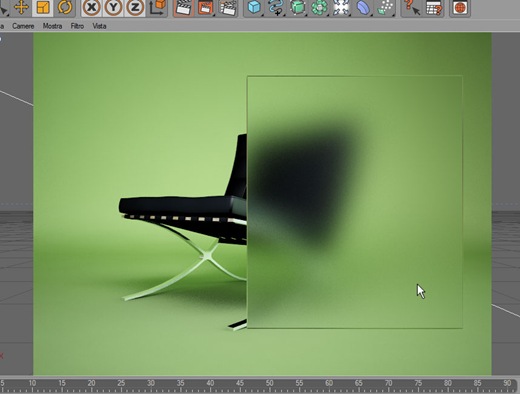
Task: Open the HyperNURBS generator menu
Action: (x=298, y=7)
